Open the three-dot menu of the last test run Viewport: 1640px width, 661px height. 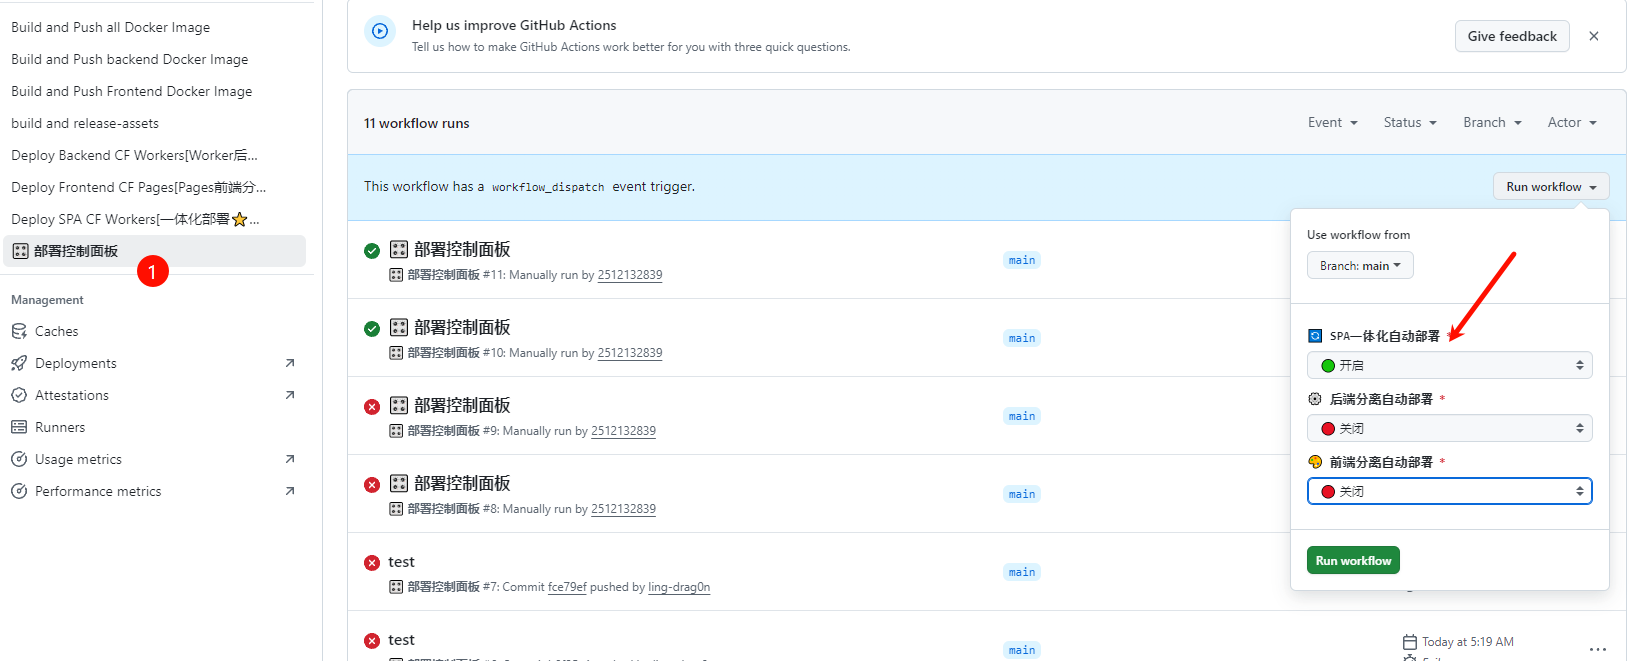pos(1598,649)
